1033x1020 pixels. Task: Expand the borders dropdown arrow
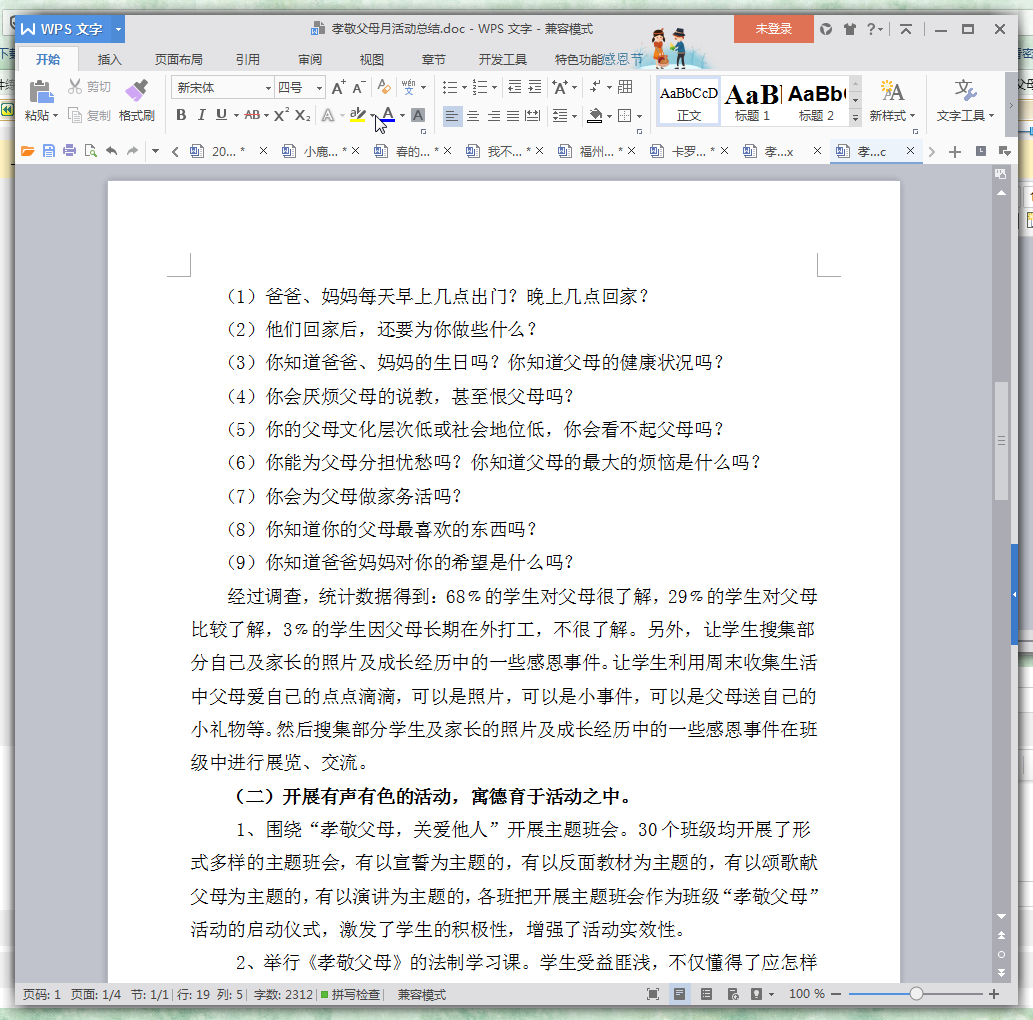[x=640, y=116]
